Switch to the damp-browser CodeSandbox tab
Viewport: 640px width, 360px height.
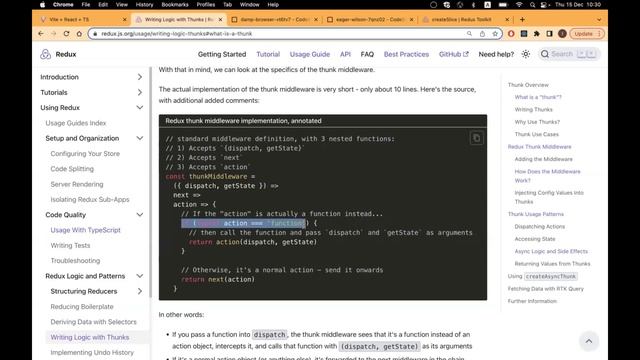click(x=274, y=19)
